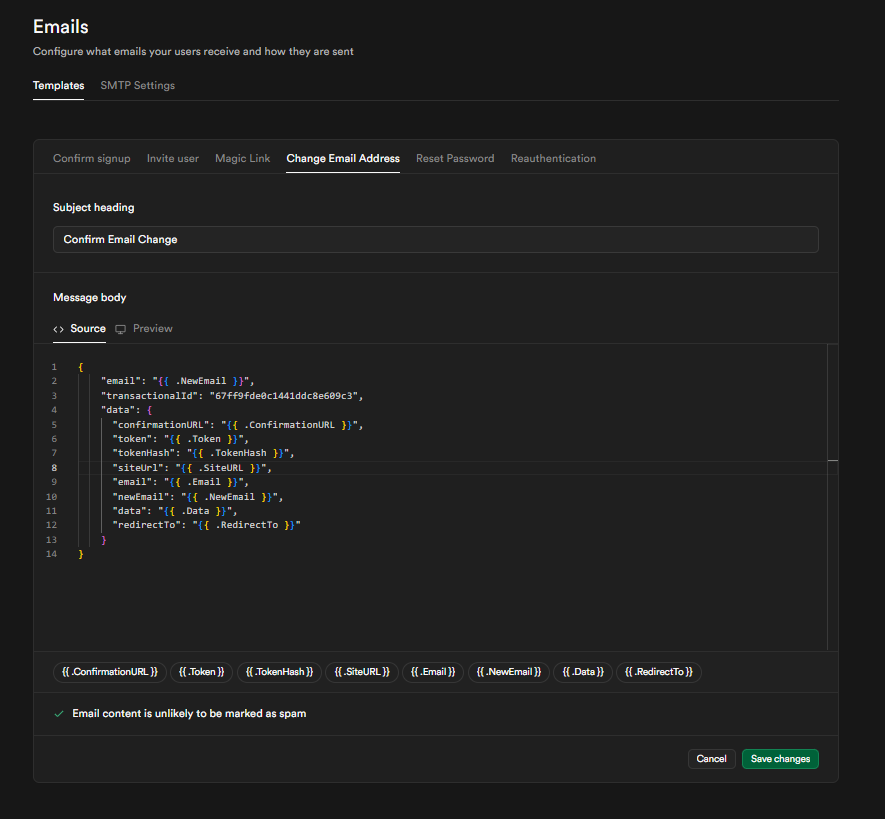Image resolution: width=885 pixels, height=819 pixels.
Task: Click the Preview monitor icon
Action: point(121,328)
